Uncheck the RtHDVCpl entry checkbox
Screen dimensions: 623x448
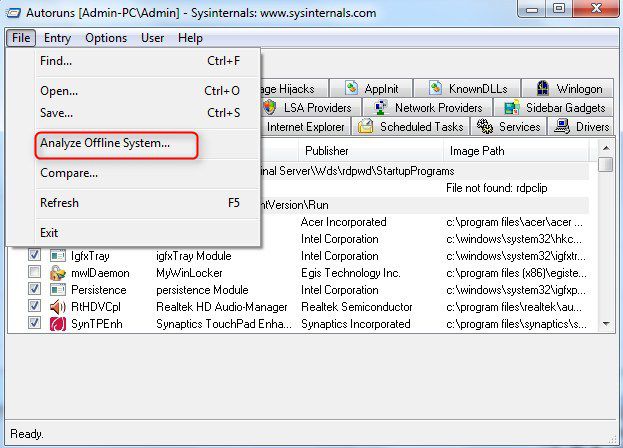pos(34,306)
